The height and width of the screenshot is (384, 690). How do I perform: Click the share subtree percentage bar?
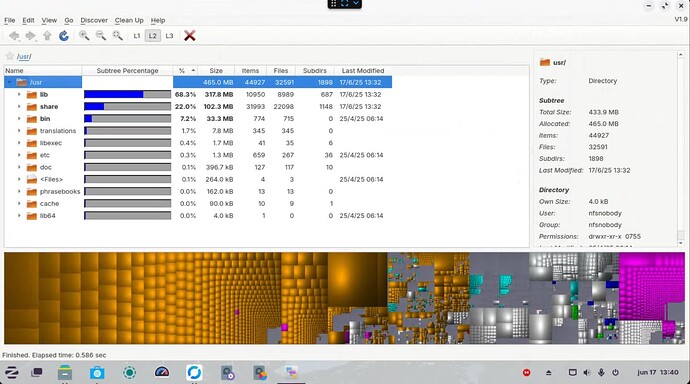pyautogui.click(x=127, y=107)
